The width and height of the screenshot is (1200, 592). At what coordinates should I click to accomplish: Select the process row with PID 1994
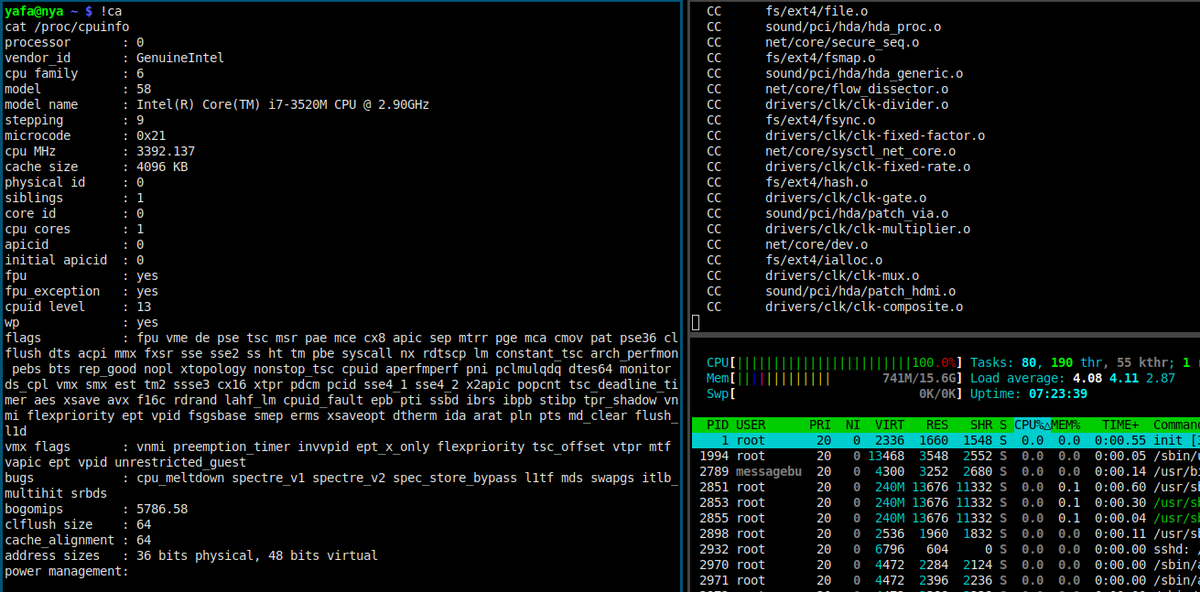click(x=945, y=456)
